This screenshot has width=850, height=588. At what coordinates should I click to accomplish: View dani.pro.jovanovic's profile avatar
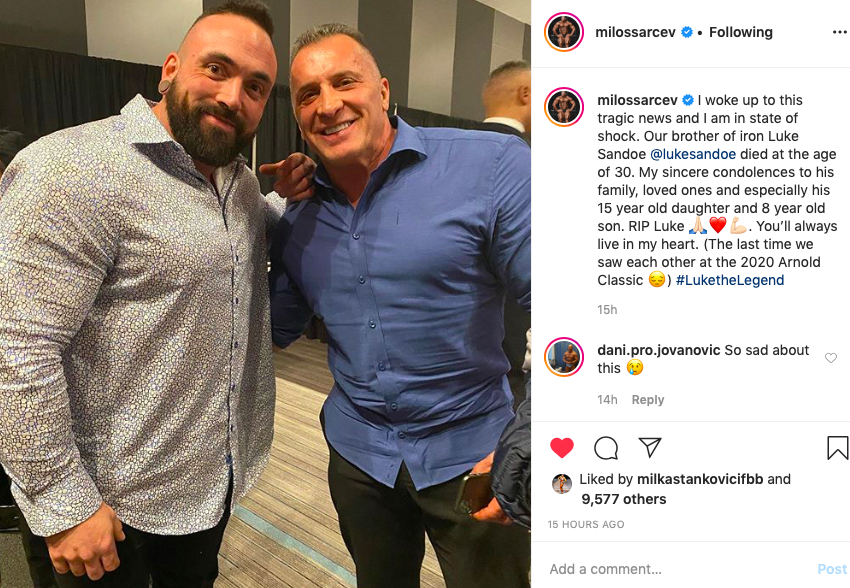click(x=564, y=357)
